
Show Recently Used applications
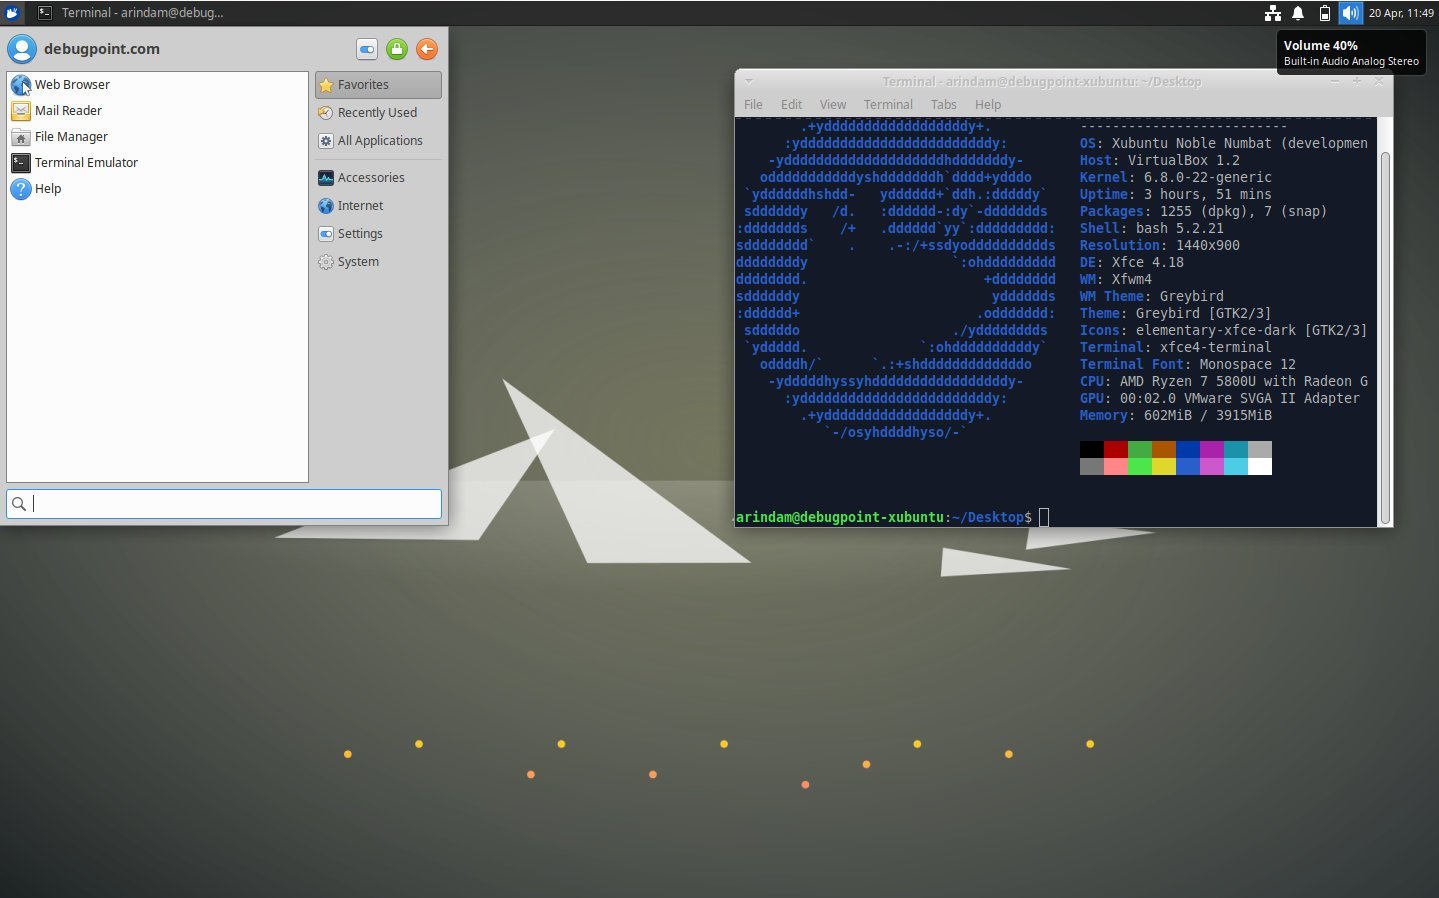(x=378, y=113)
